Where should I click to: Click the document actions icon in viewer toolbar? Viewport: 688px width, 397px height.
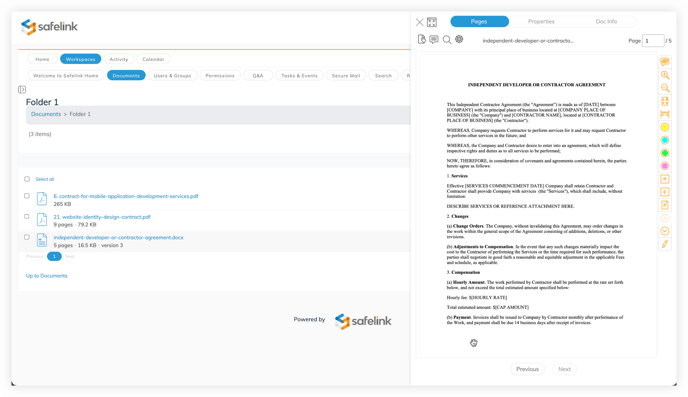pos(422,39)
